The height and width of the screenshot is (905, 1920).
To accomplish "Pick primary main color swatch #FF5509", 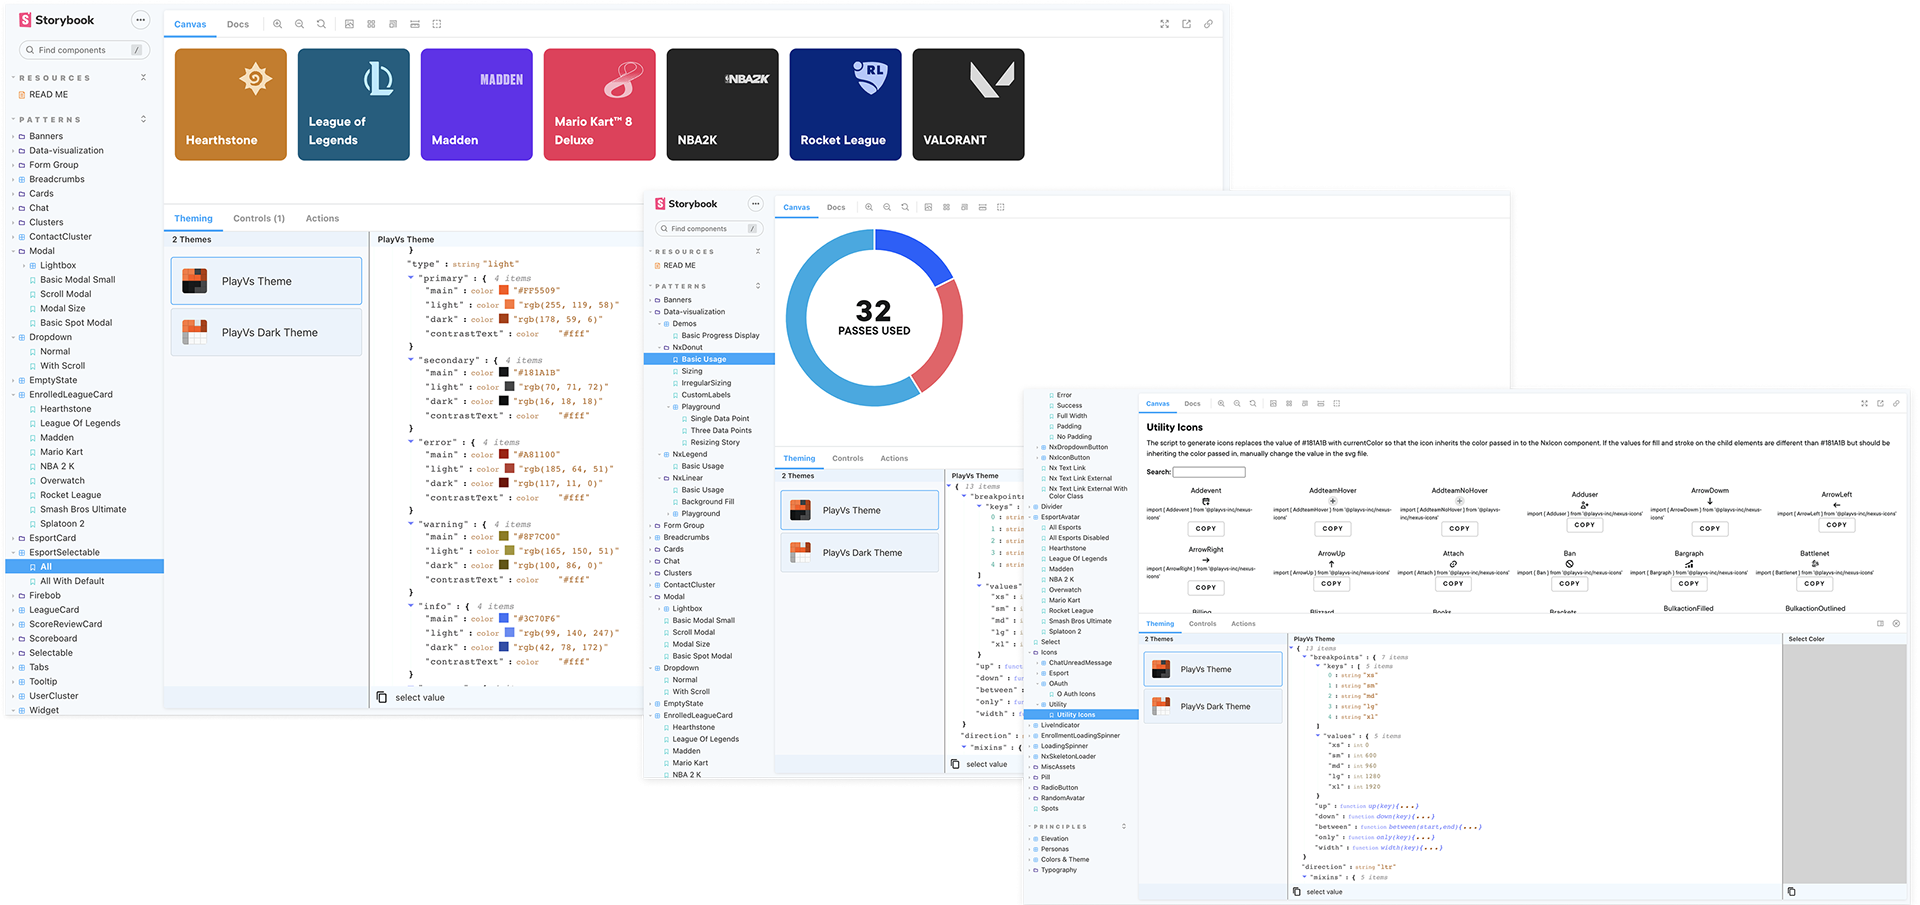I will point(505,290).
